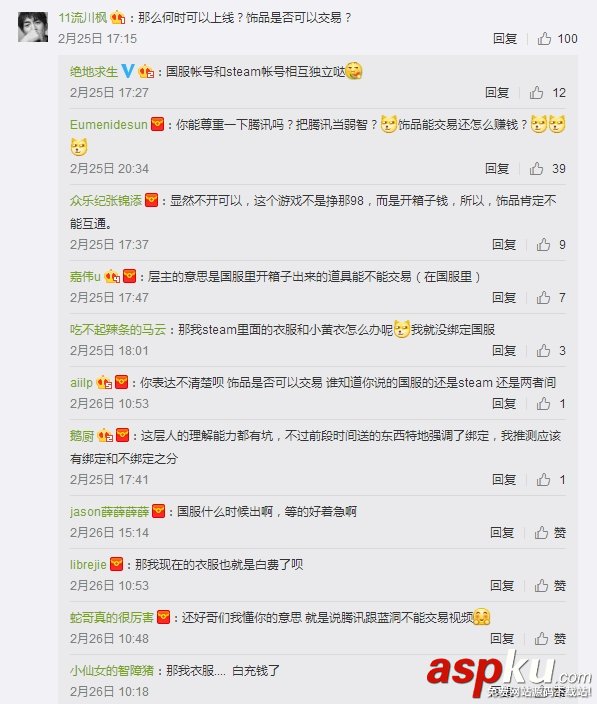Open Eumenidesun's user profile

point(109,124)
